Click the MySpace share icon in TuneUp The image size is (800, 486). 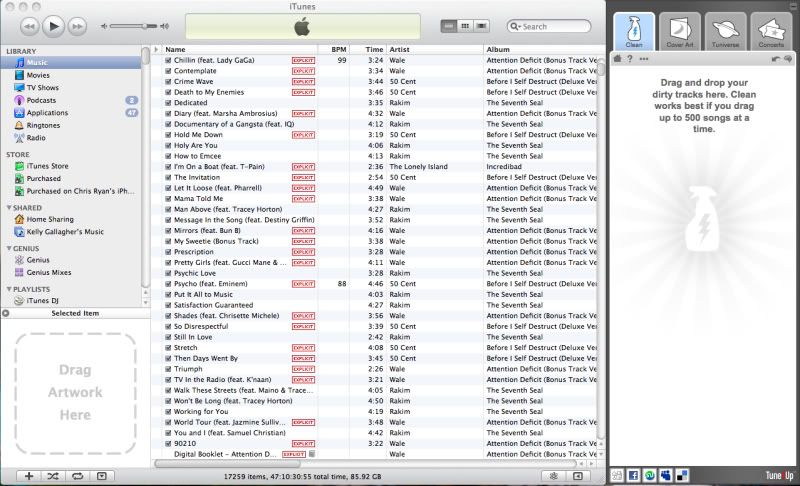(666, 476)
